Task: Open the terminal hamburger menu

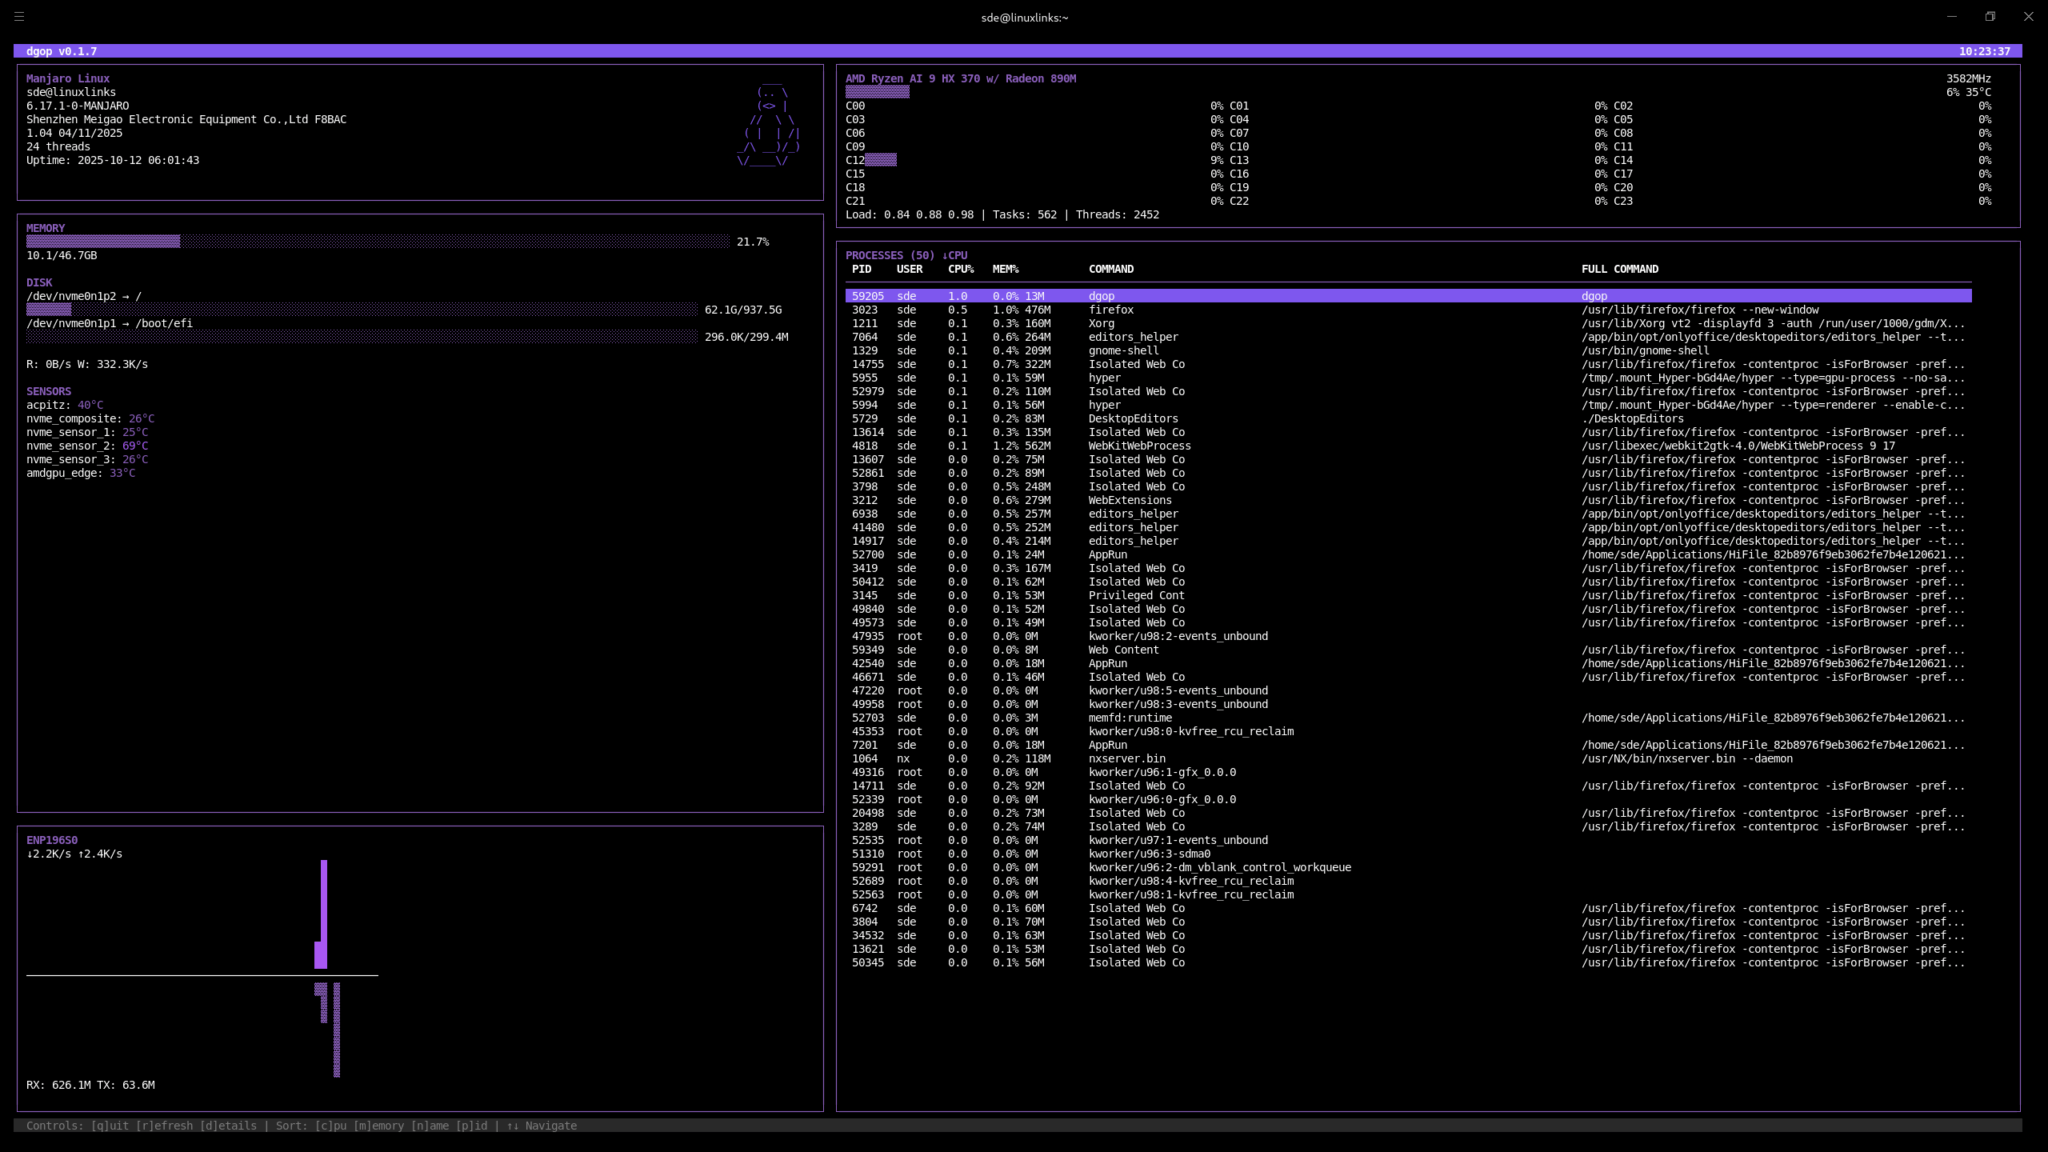Action: (18, 17)
